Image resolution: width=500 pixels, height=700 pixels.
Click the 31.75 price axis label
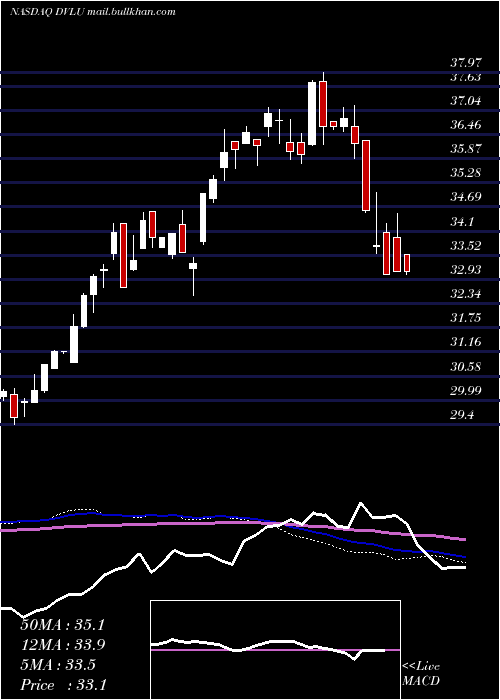tap(466, 318)
